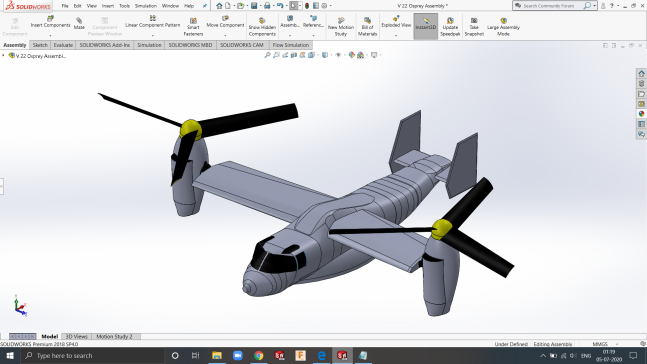Viewport: 647px width, 364px height.
Task: Click Smart Fasteners tool
Action: tap(193, 27)
